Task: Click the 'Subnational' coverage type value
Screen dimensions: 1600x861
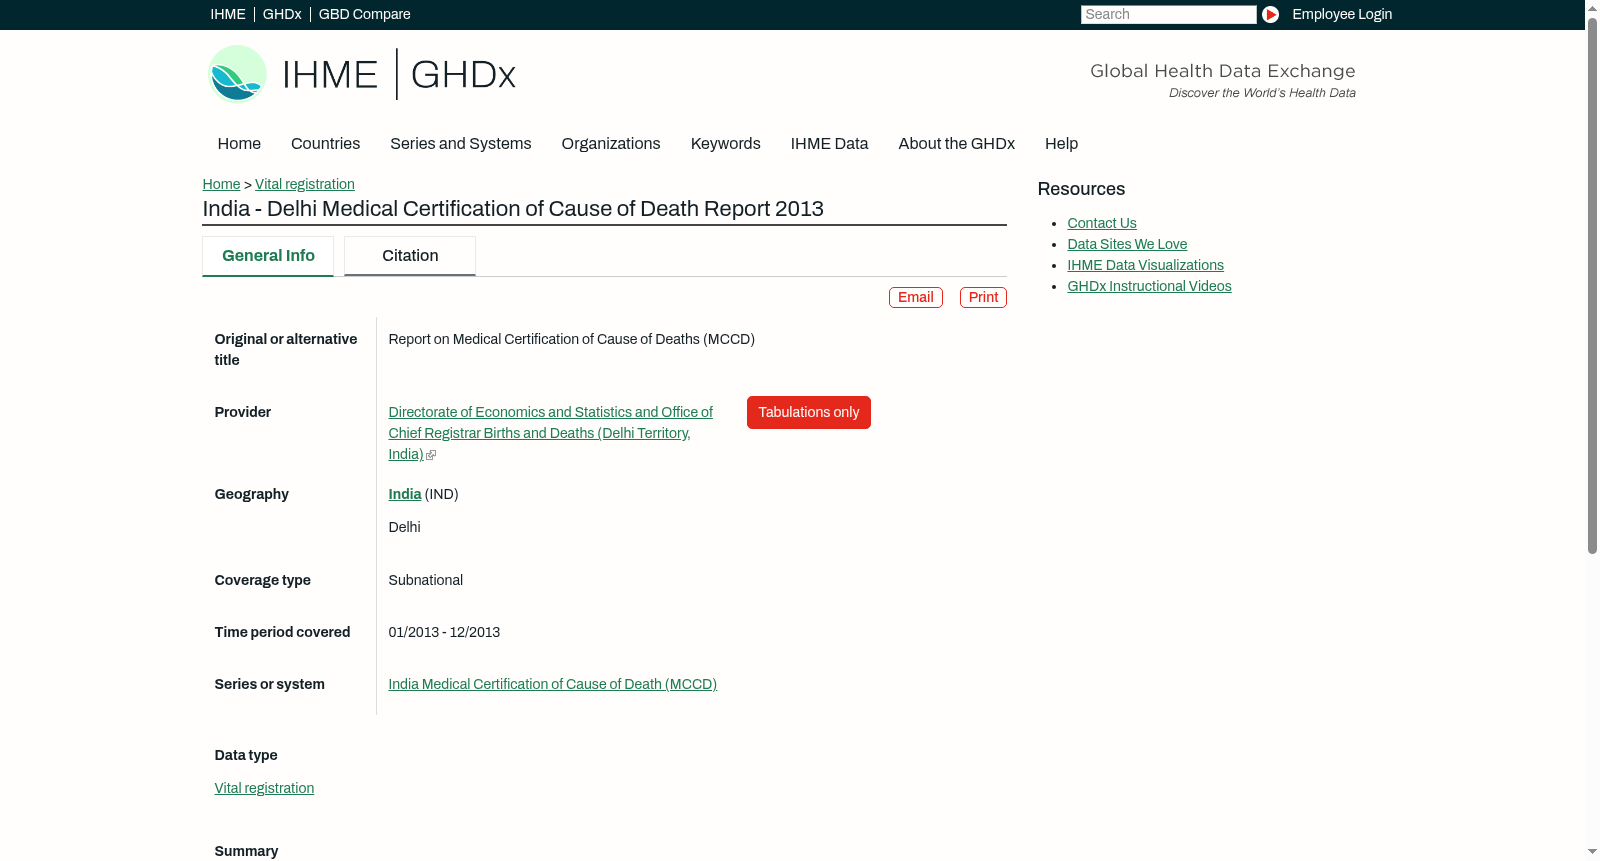Action: click(426, 580)
